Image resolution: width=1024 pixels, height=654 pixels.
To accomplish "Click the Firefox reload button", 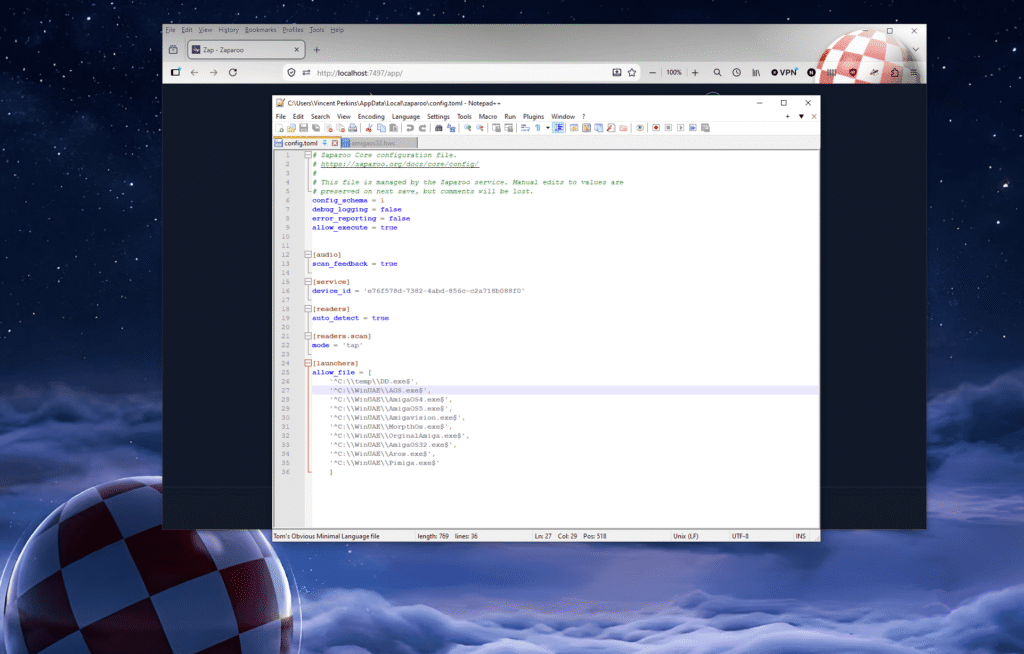I will coord(232,73).
